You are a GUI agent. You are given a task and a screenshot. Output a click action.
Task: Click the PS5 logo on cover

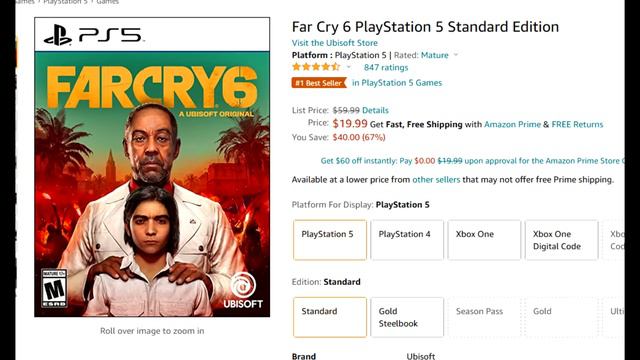pyautogui.click(x=93, y=35)
